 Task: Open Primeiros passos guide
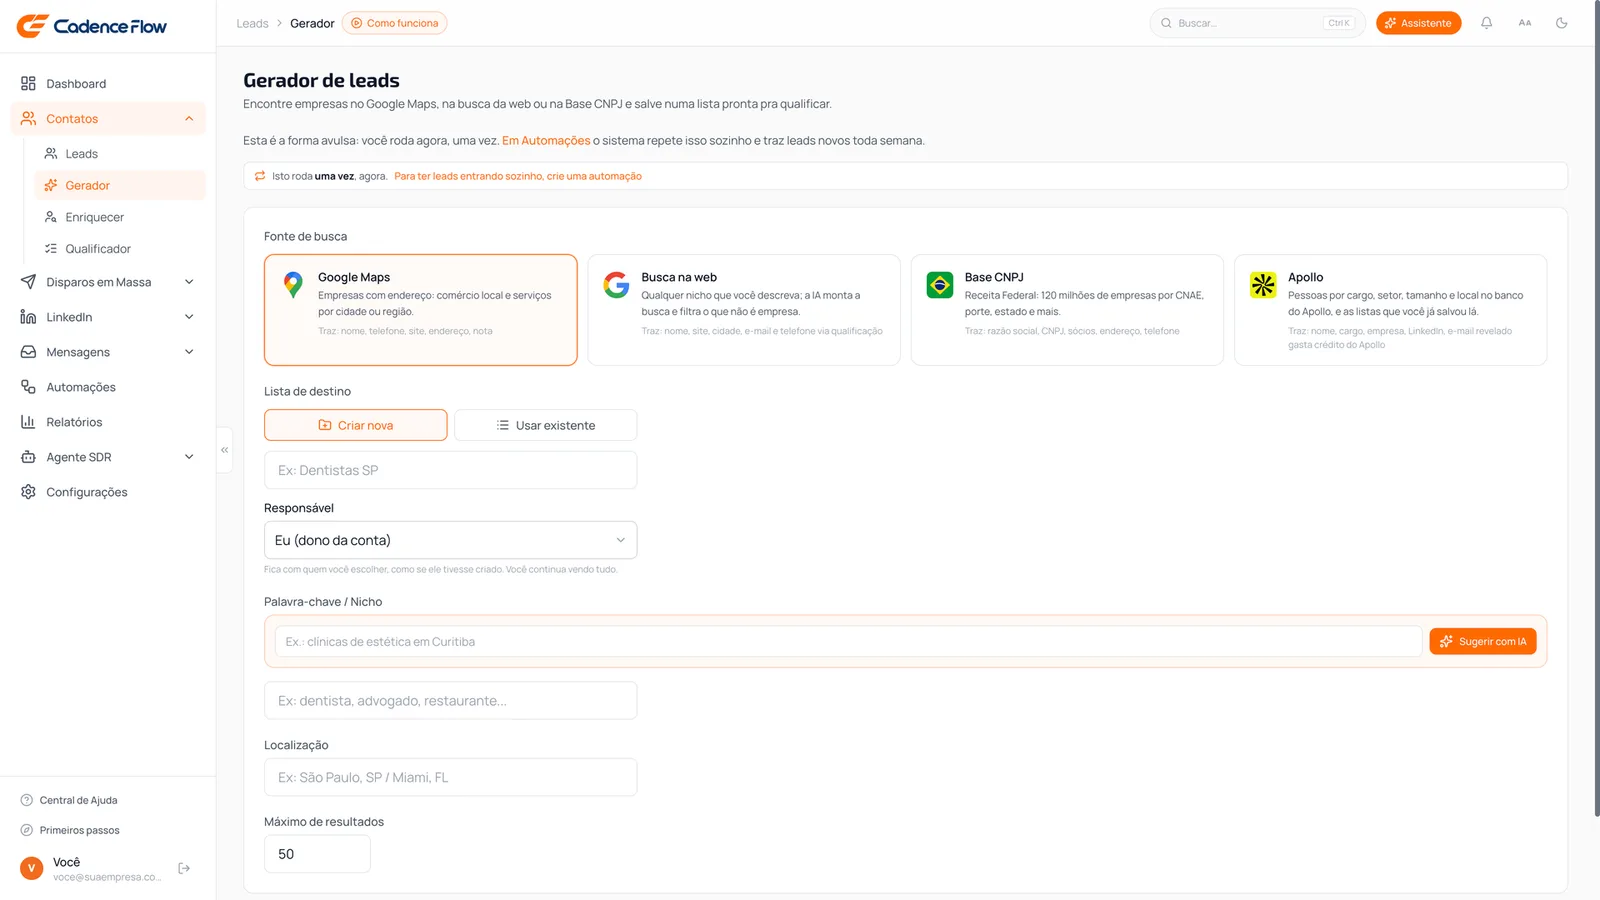[x=70, y=830]
